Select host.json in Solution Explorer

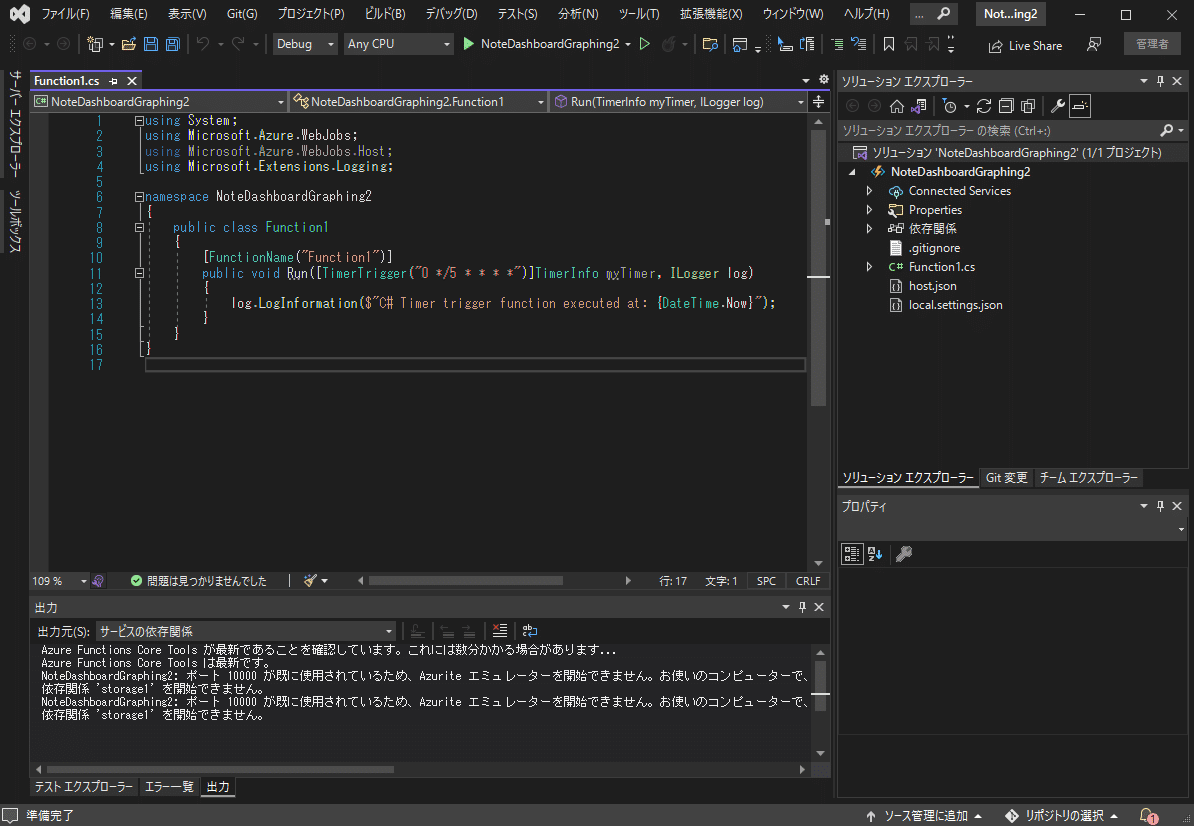pos(932,286)
